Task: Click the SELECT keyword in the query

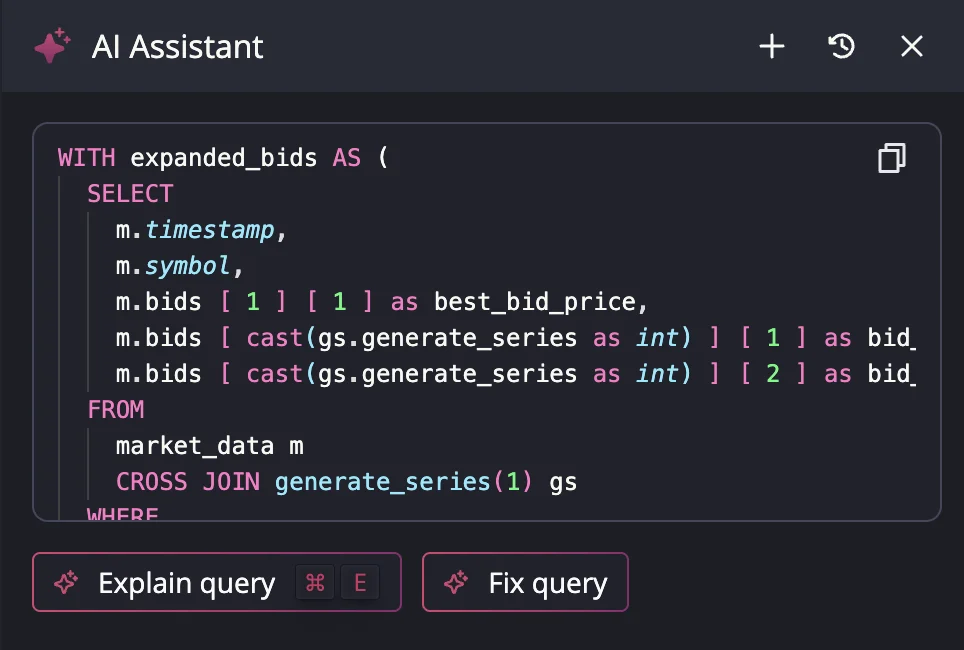Action: click(x=130, y=193)
